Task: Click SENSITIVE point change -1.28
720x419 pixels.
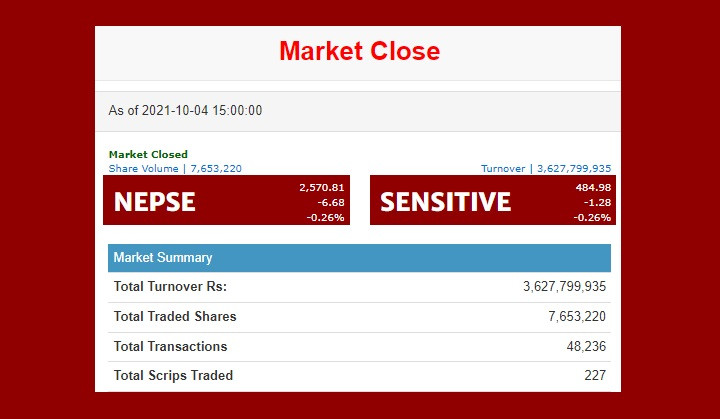Action: tap(597, 203)
